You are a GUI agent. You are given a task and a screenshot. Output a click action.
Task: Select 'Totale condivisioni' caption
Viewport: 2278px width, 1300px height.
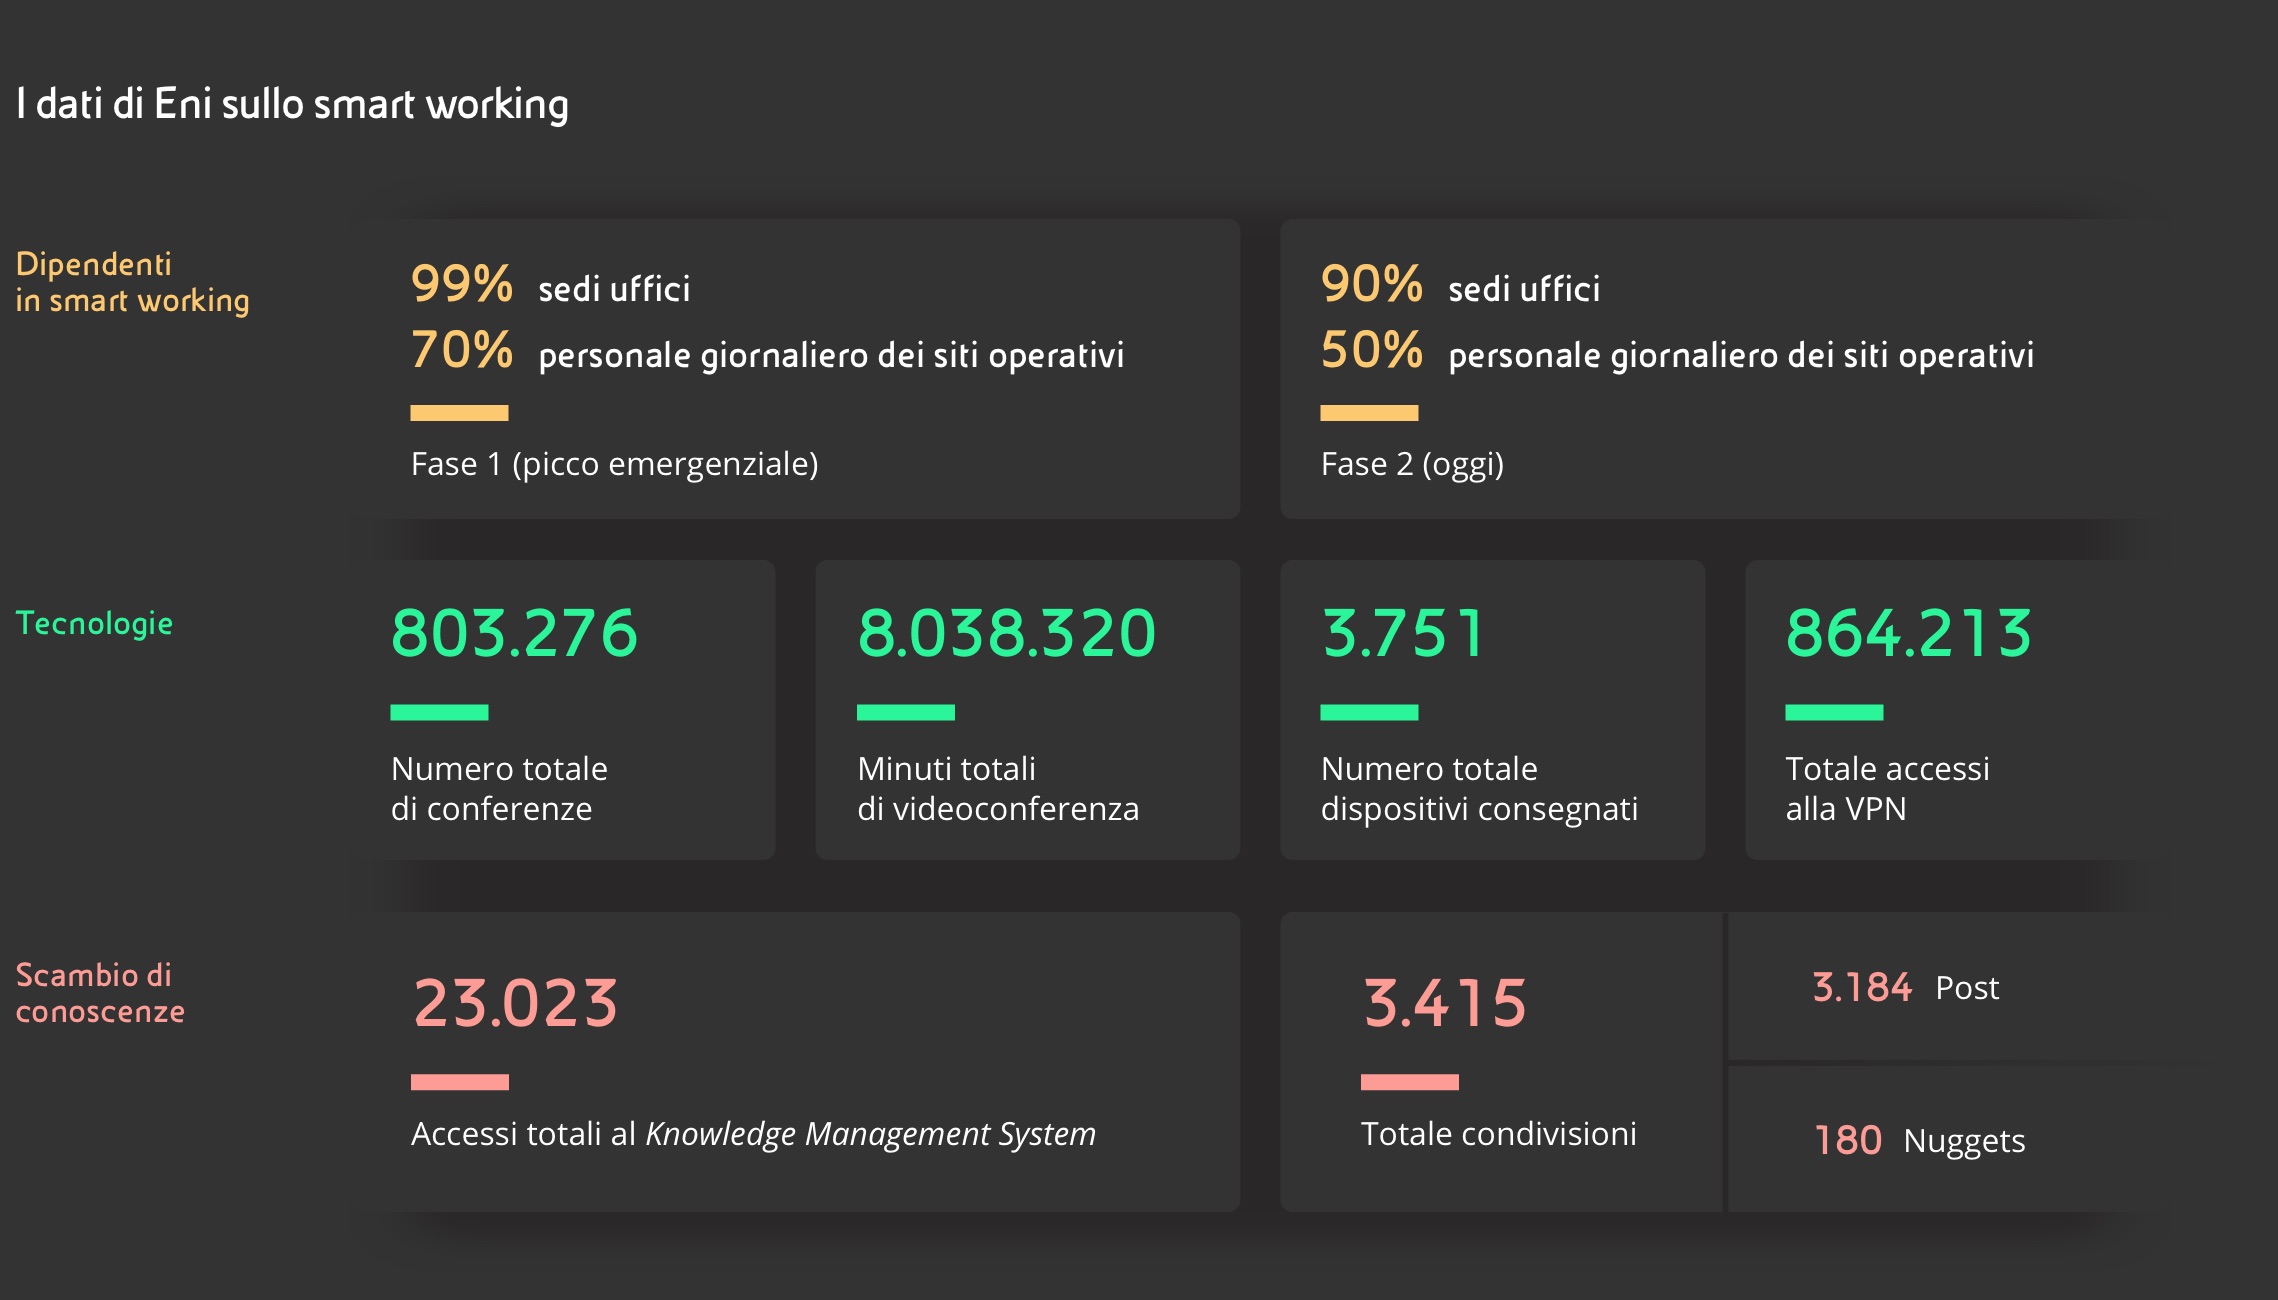coord(1499,1134)
